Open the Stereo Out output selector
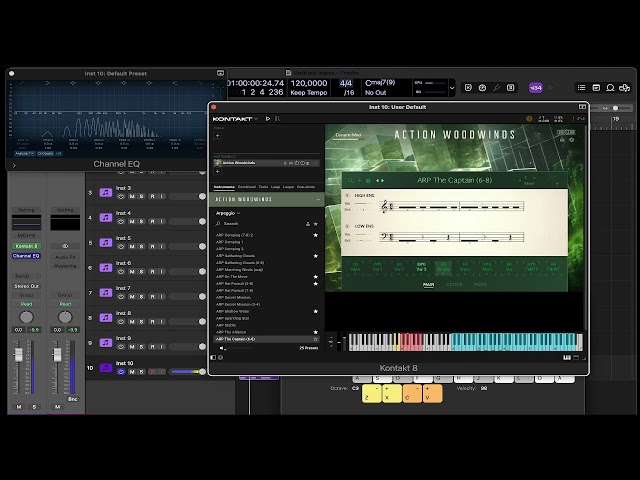 point(26,286)
